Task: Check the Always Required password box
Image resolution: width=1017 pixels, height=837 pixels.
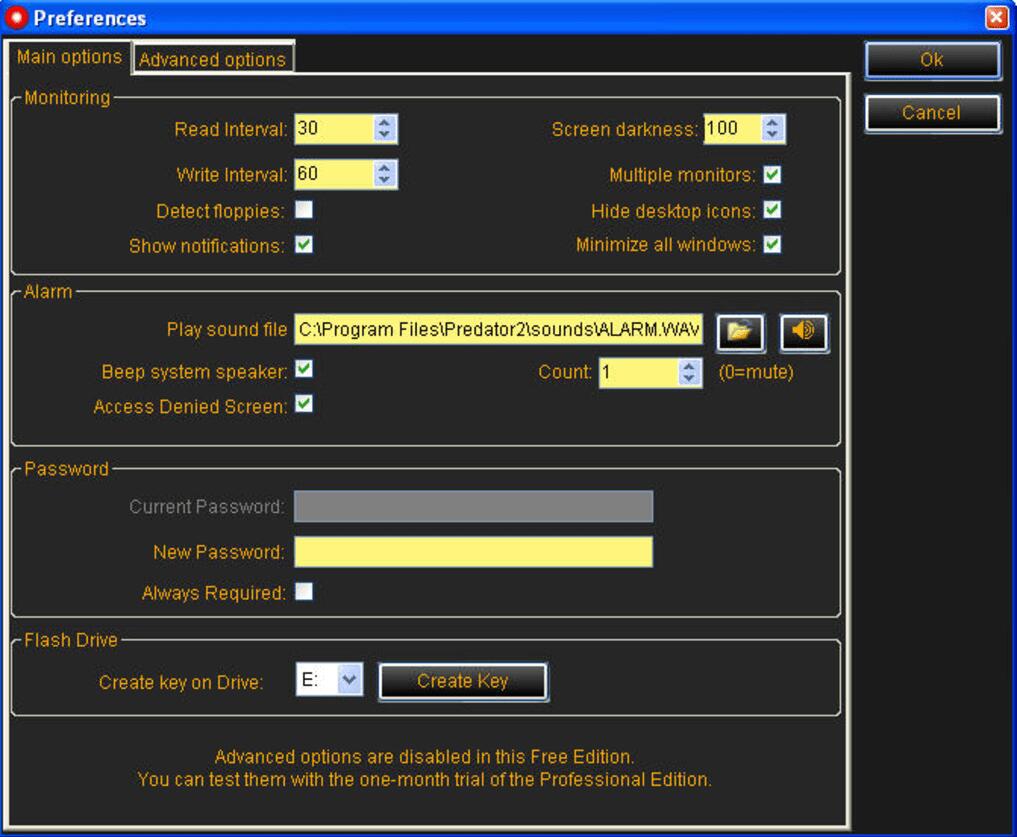Action: 304,592
